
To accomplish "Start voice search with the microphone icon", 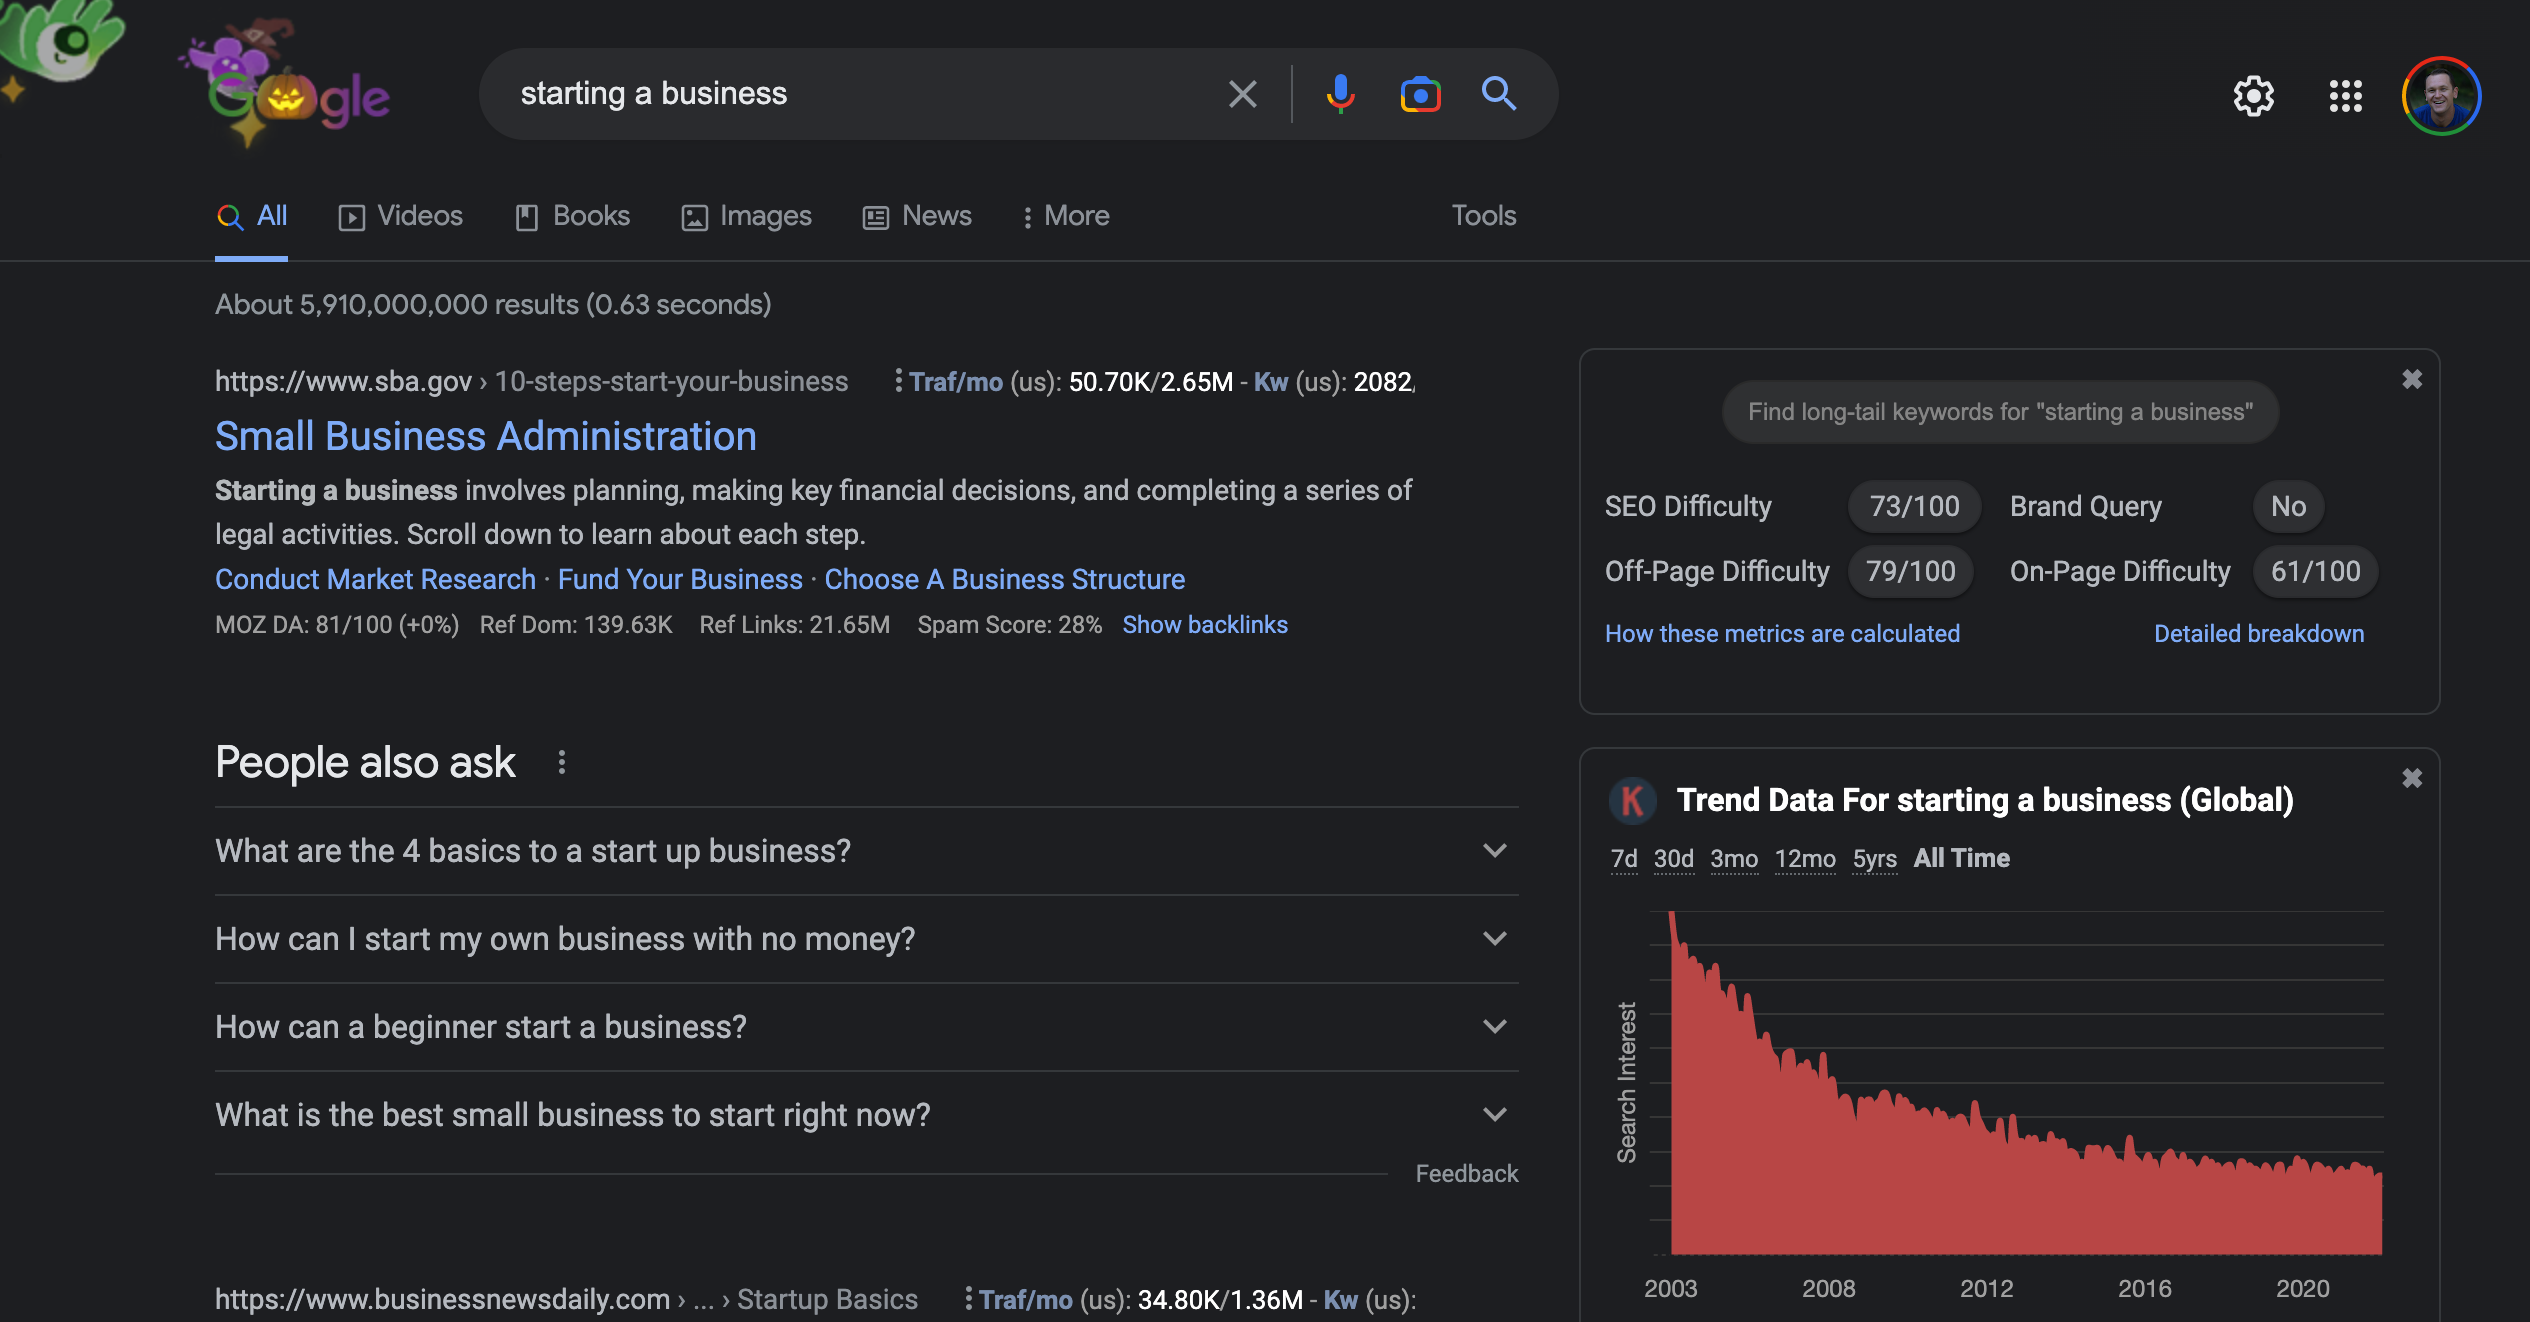I will (1340, 94).
